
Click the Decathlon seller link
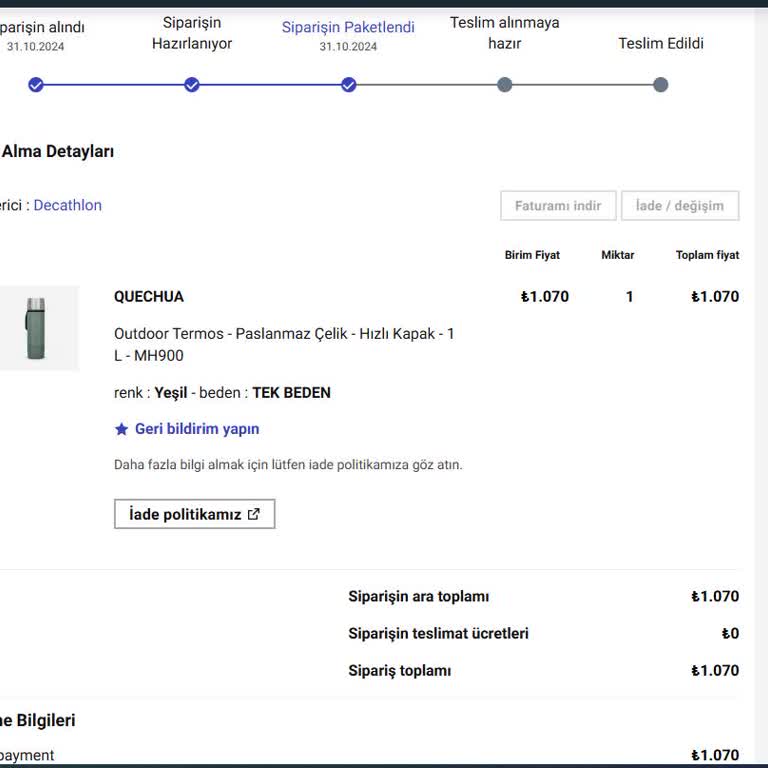click(68, 205)
